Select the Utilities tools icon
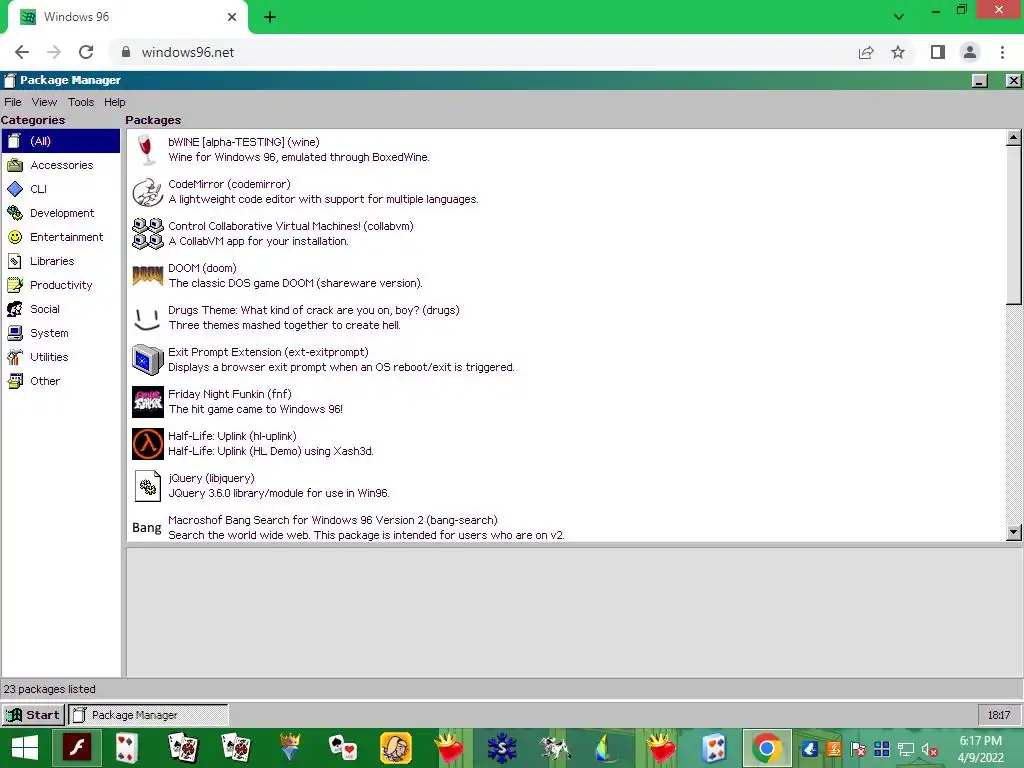1024x768 pixels. pyautogui.click(x=15, y=357)
